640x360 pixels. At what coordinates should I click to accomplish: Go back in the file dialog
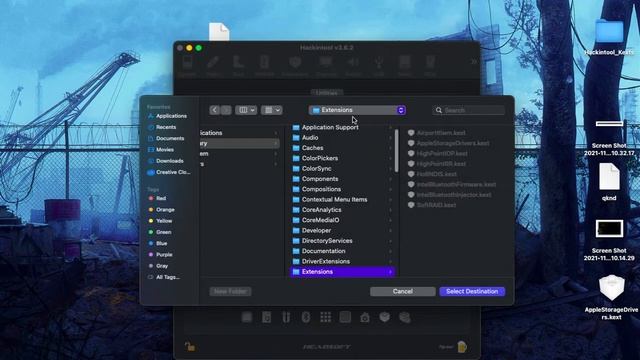[215, 110]
